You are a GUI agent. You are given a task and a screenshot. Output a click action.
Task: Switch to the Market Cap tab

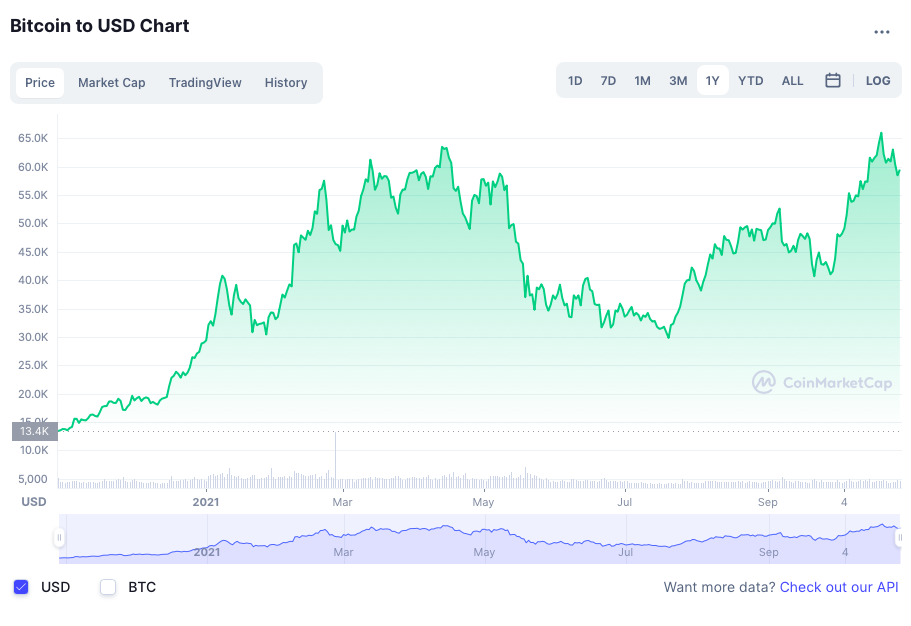click(x=111, y=82)
